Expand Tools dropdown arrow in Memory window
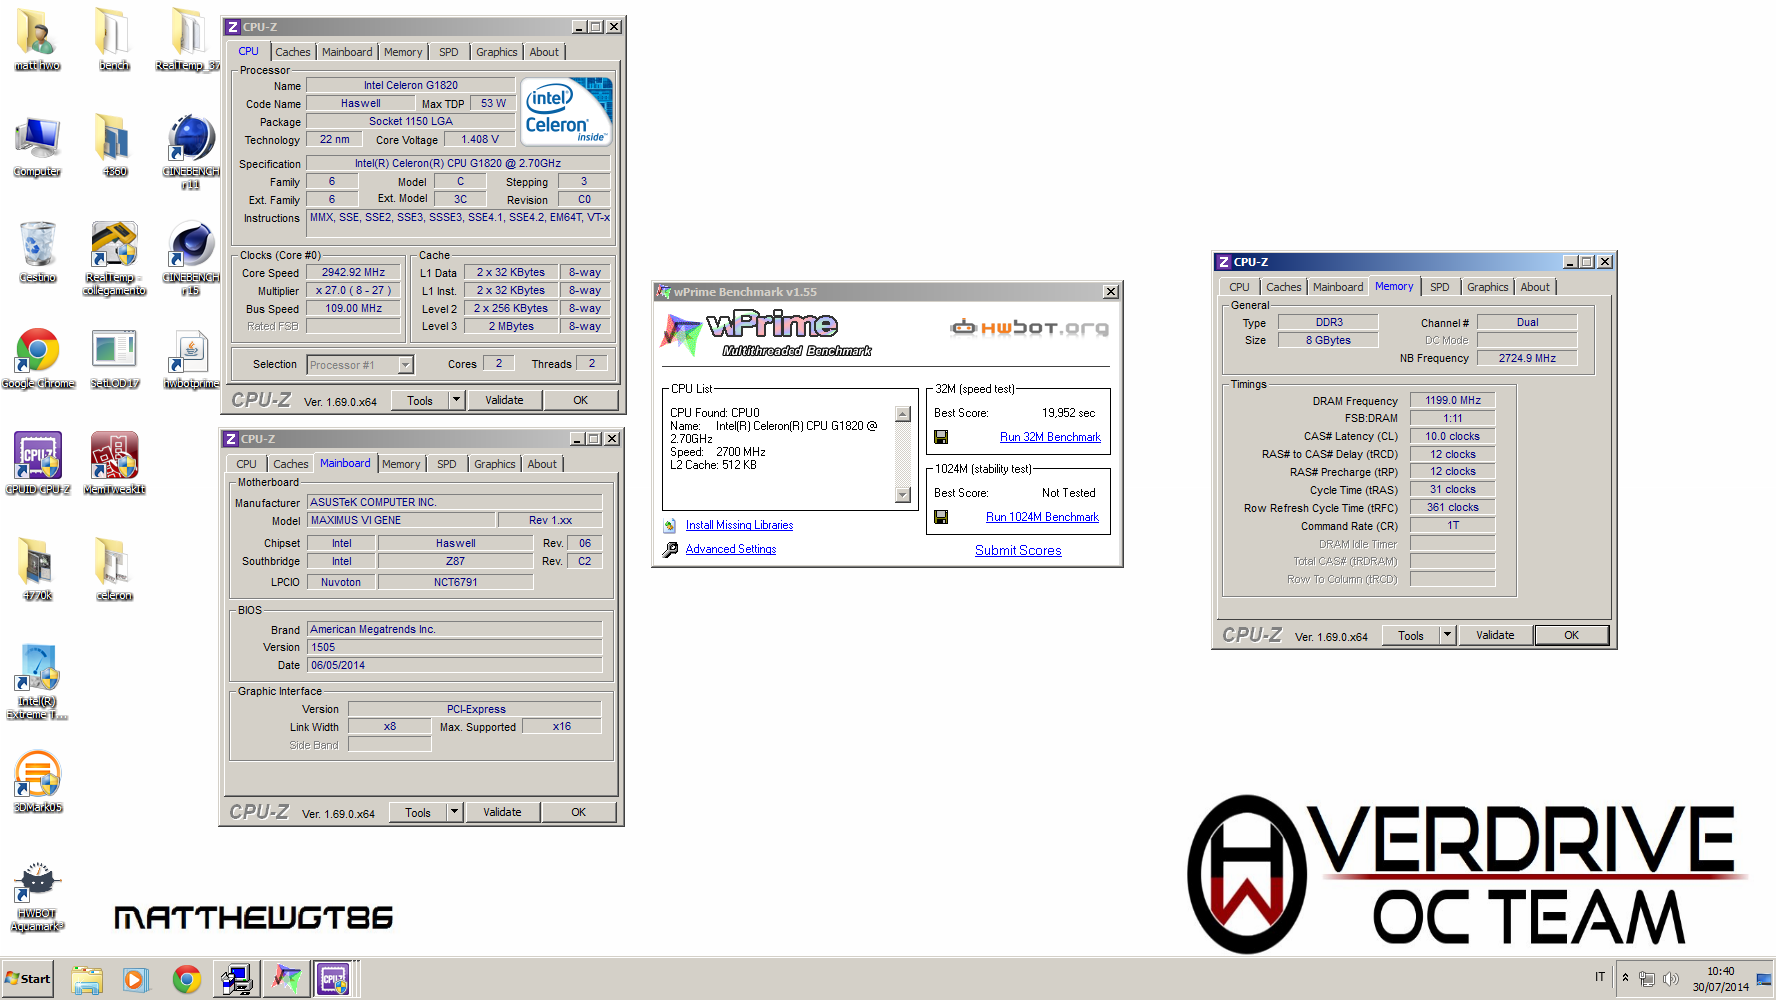The height and width of the screenshot is (1000, 1776). pyautogui.click(x=1447, y=635)
